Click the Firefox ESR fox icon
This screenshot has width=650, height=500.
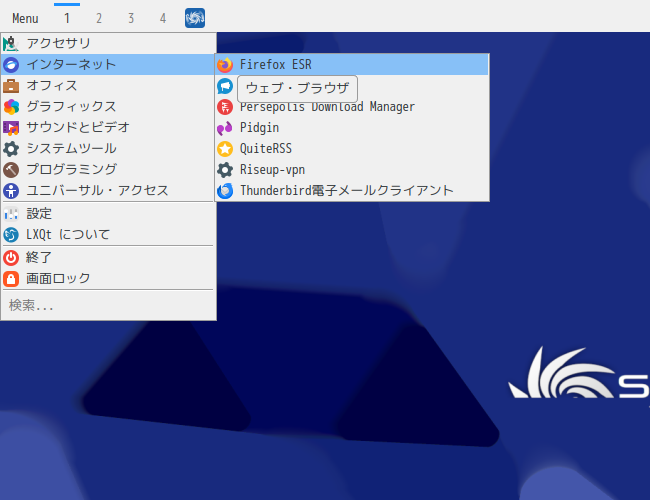225,65
